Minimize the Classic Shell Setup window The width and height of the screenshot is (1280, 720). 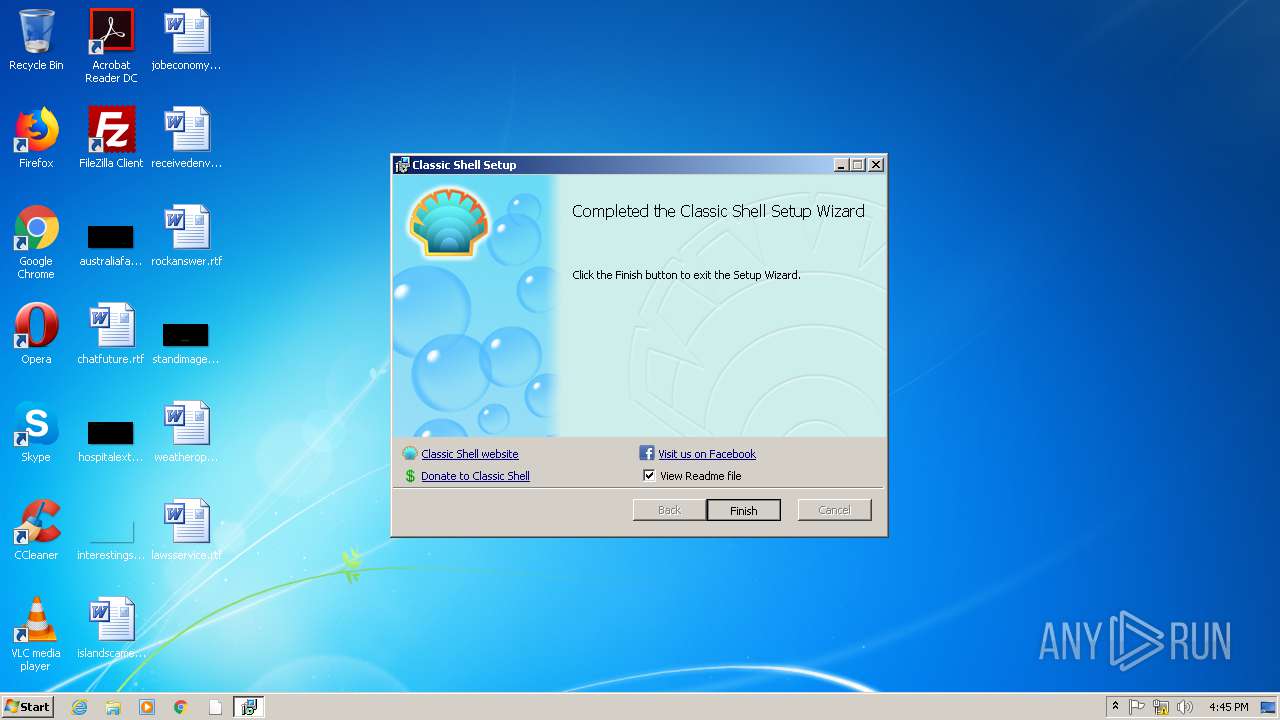(x=841, y=165)
